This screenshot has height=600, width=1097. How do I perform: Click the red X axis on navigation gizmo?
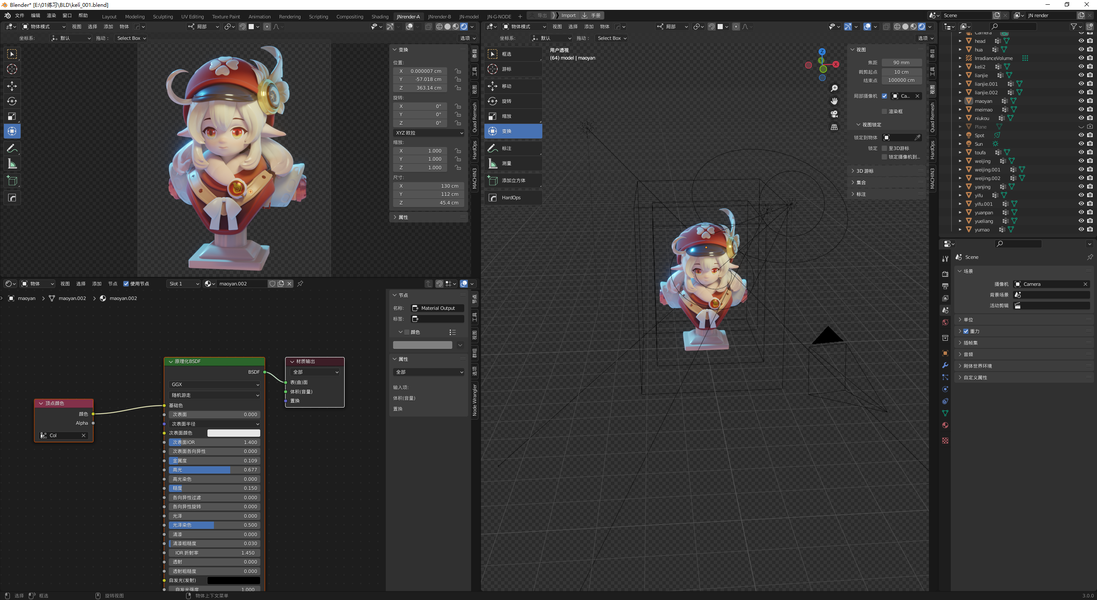835,64
